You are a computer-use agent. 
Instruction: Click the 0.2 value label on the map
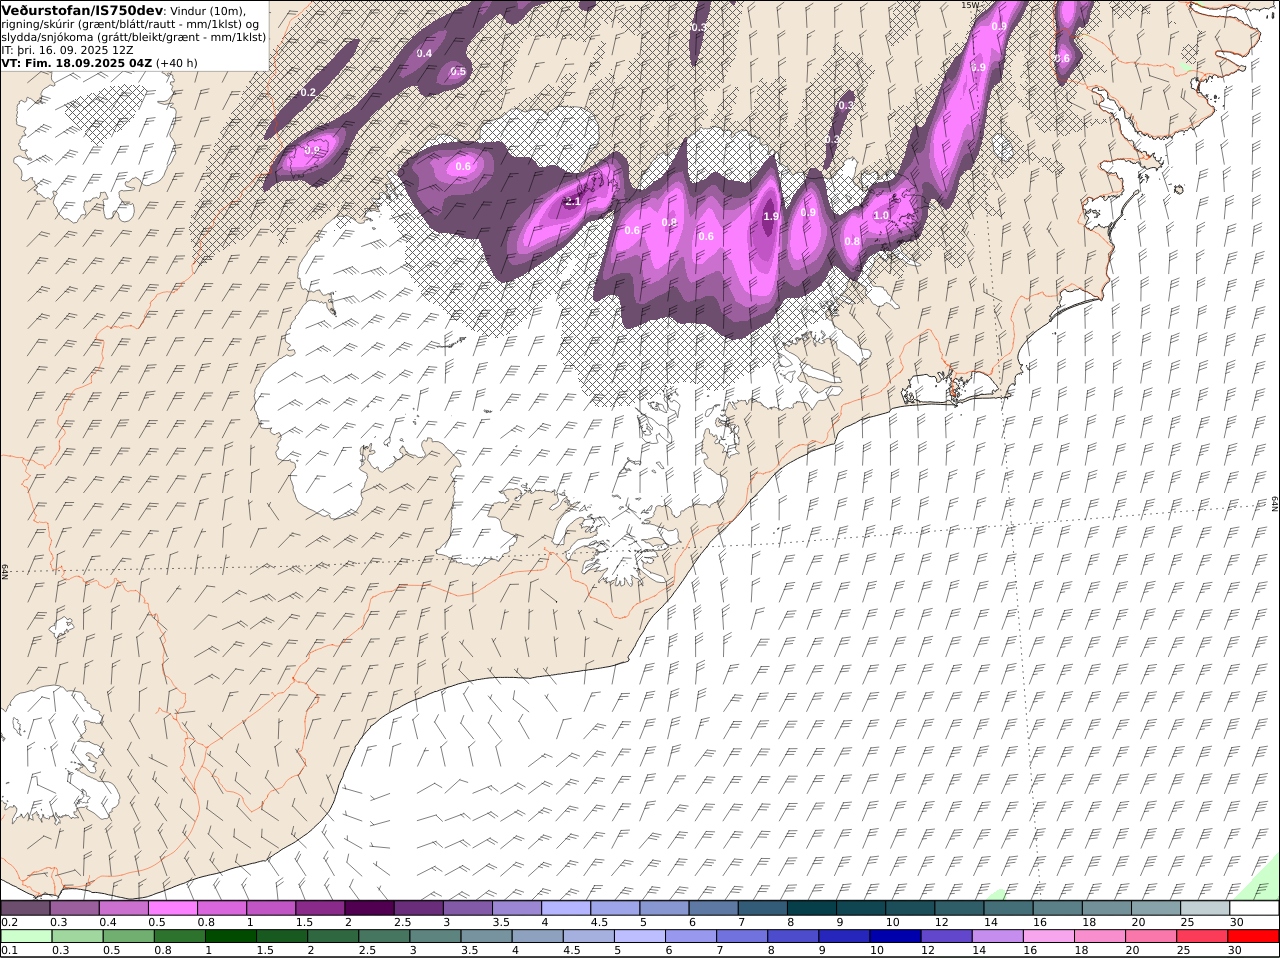pos(308,92)
